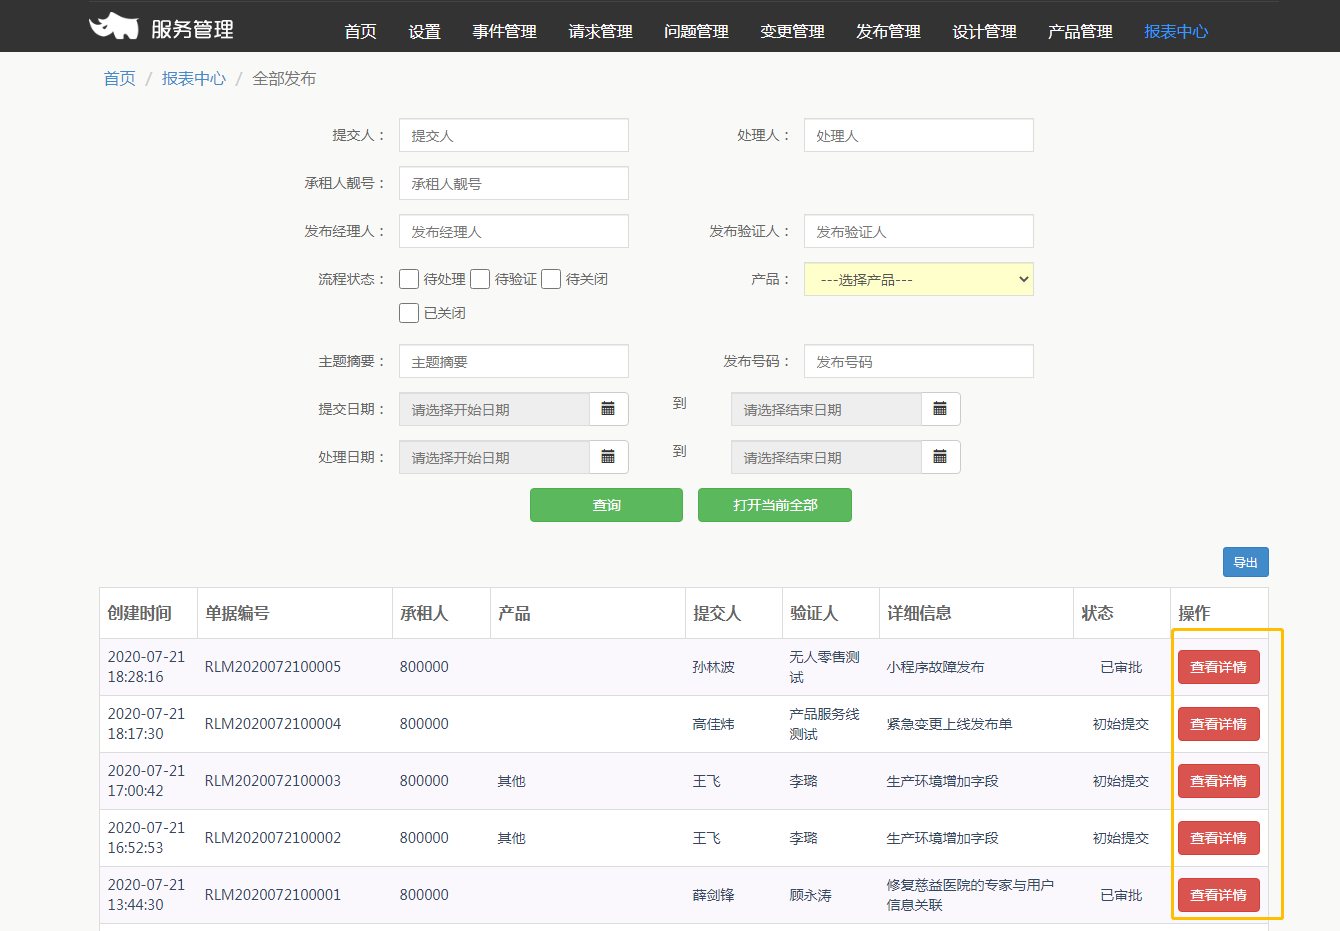The height and width of the screenshot is (931, 1340).
Task: Open 事件管理 menu
Action: pyautogui.click(x=504, y=31)
